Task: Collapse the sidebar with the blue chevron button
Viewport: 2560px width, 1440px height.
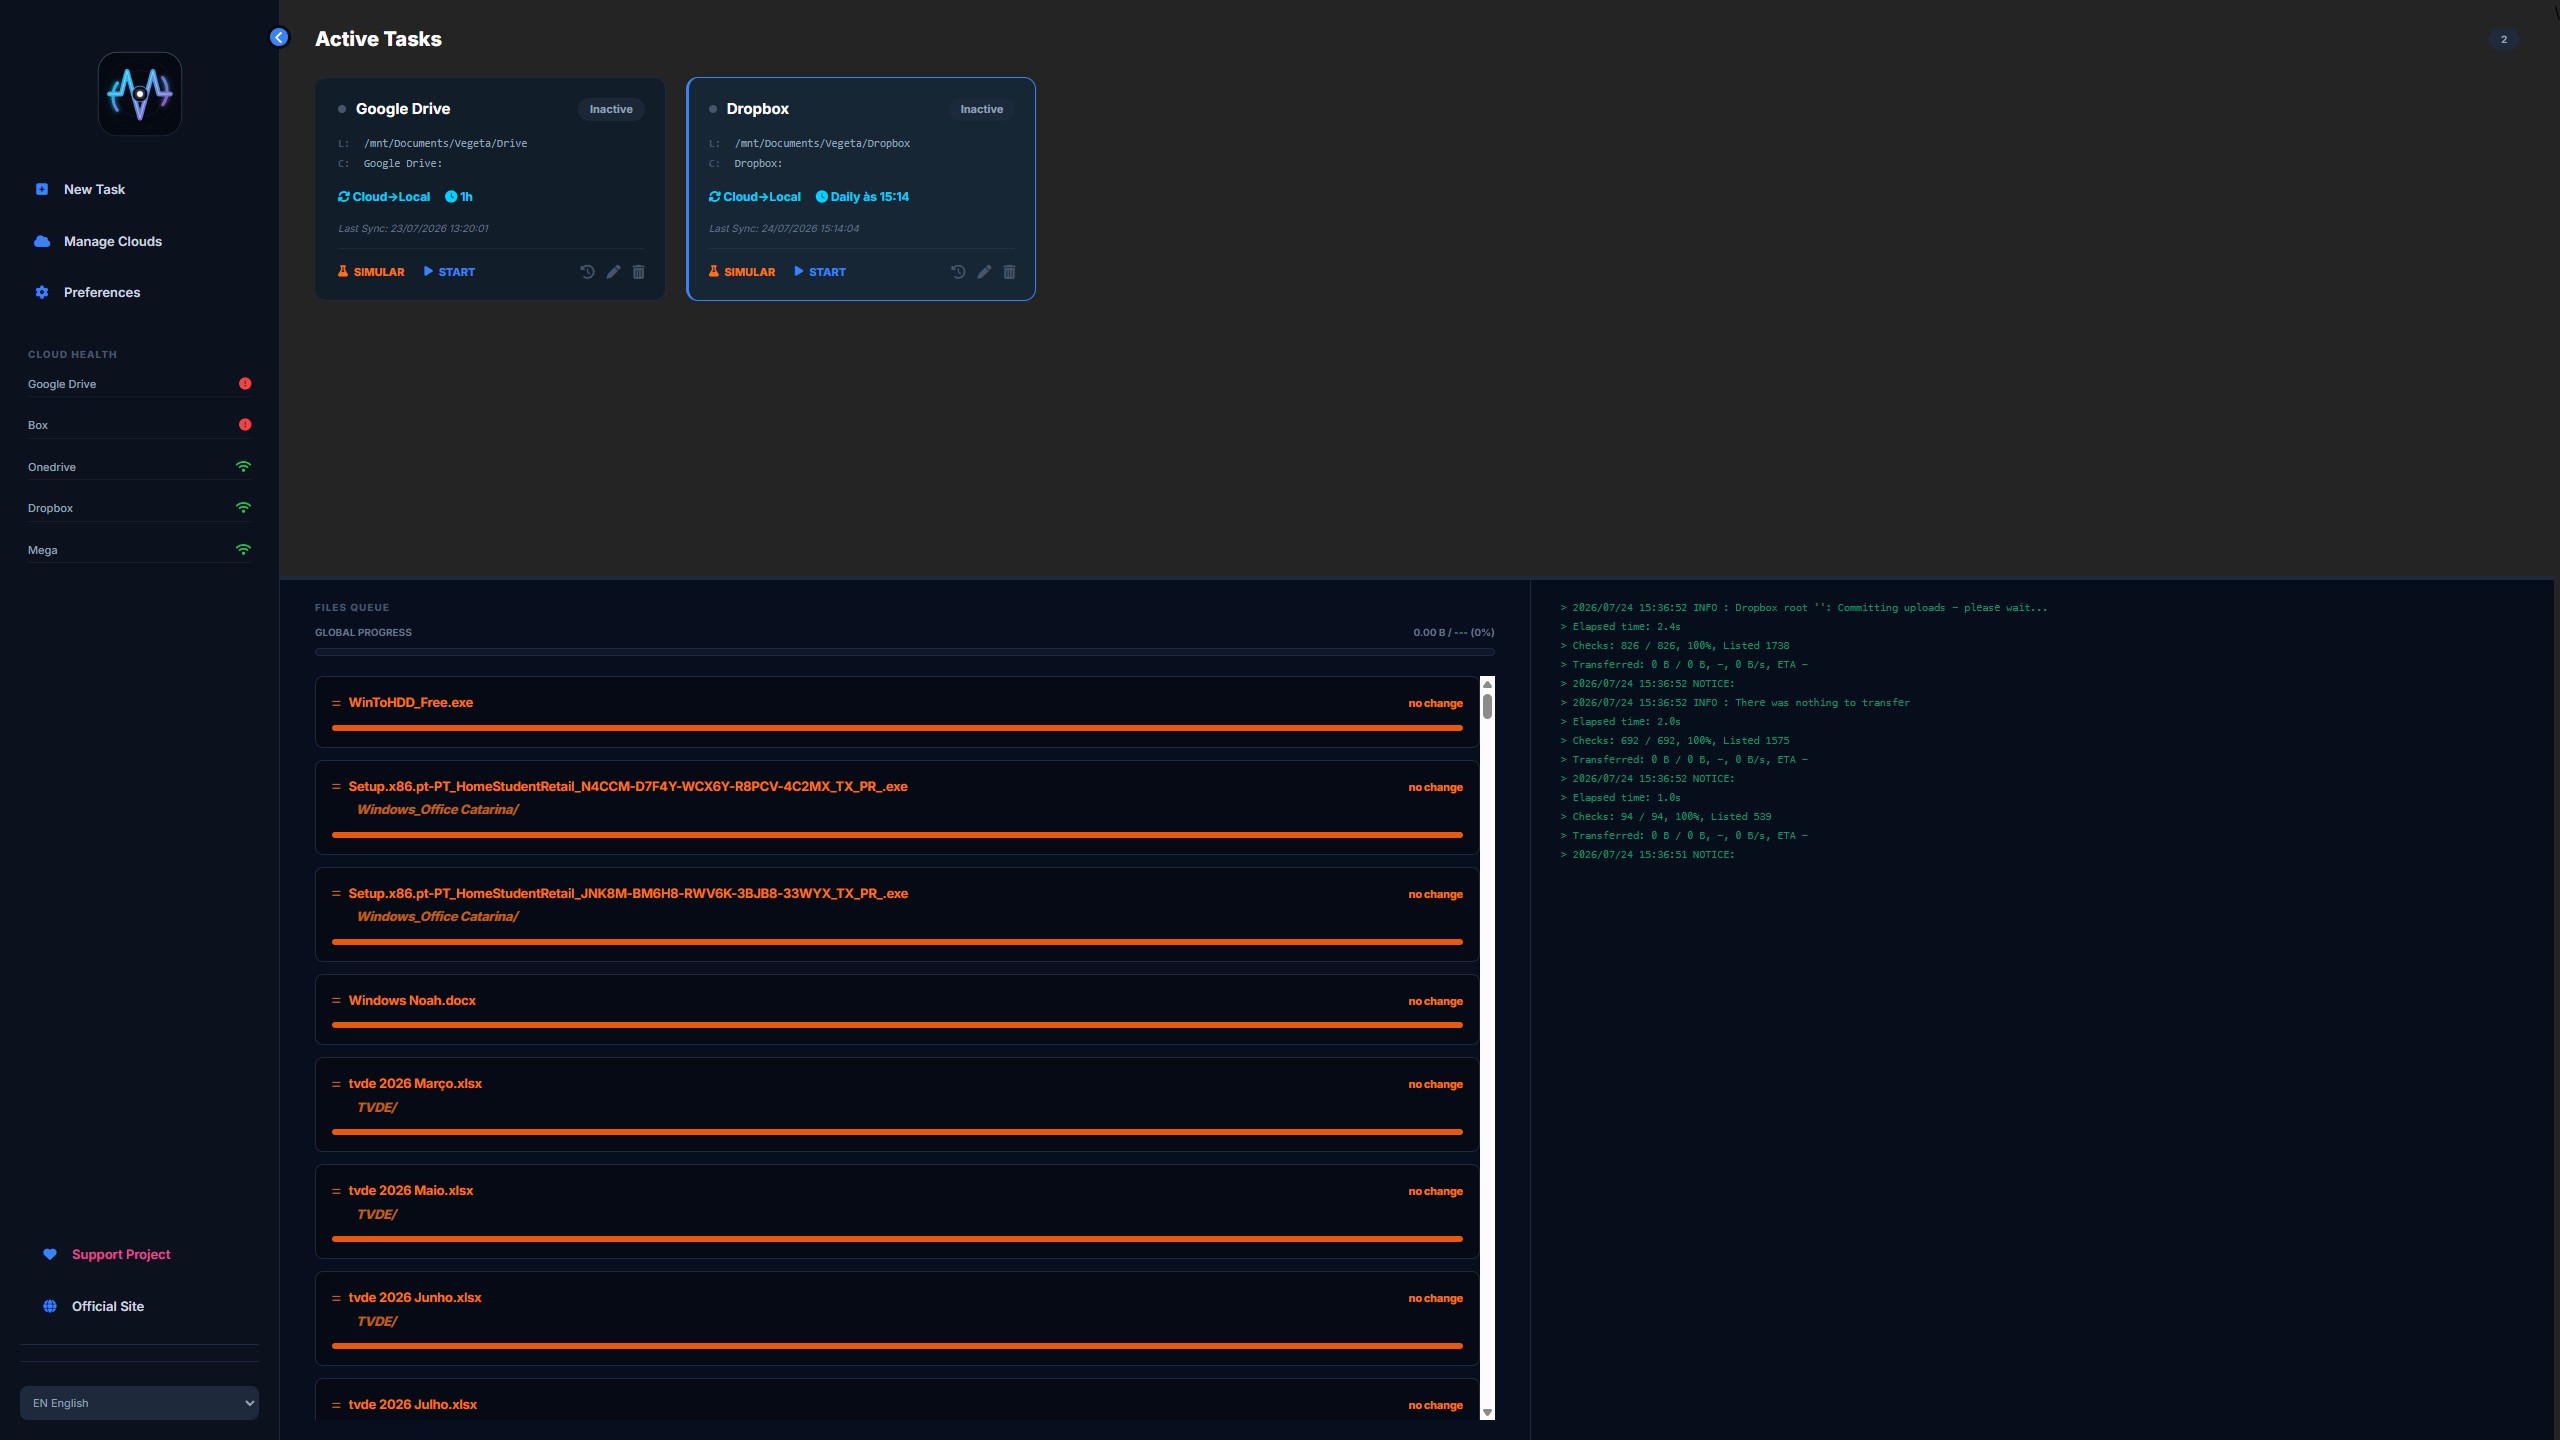Action: click(x=279, y=37)
